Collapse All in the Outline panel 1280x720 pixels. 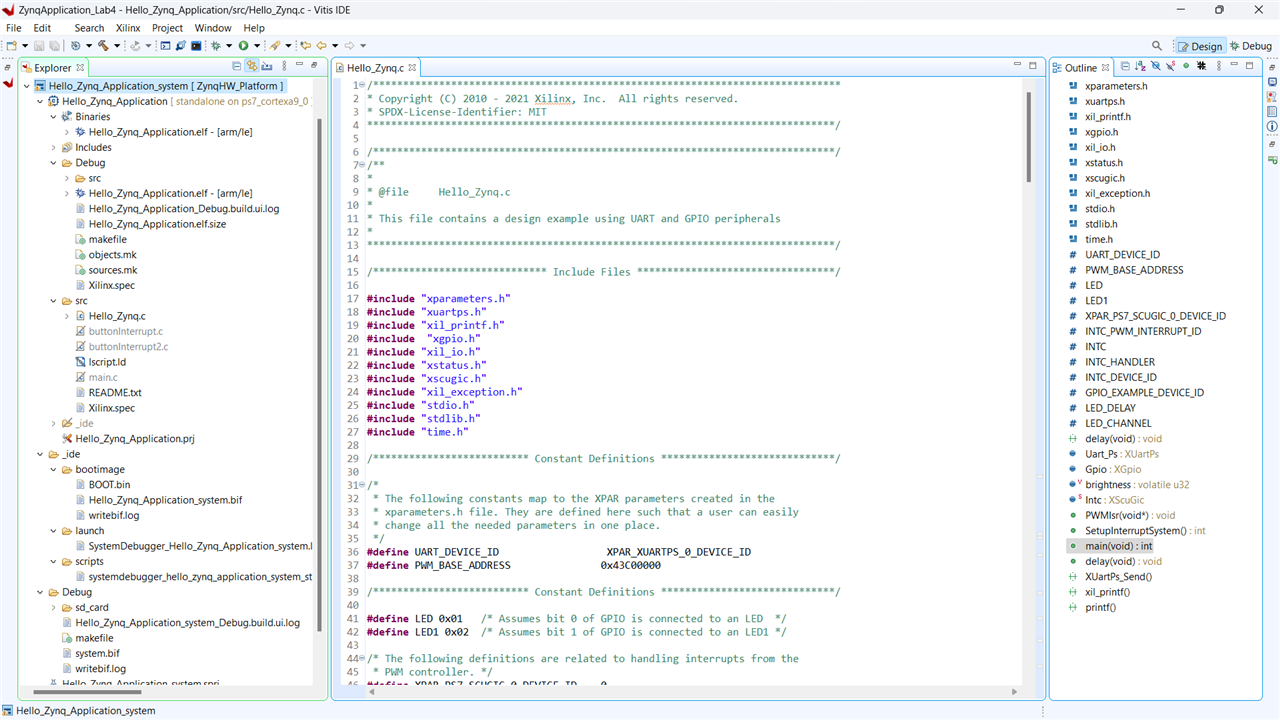click(1125, 66)
